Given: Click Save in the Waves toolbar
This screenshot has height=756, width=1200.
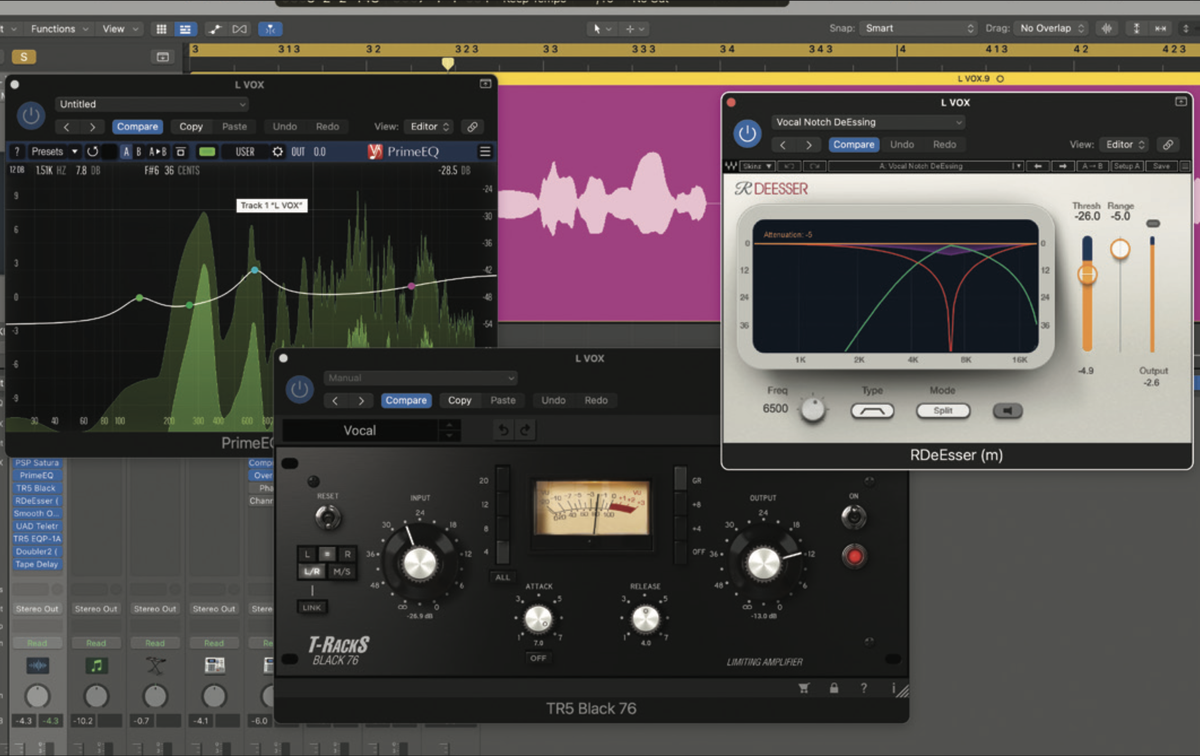Looking at the screenshot, I should coord(1162,165).
